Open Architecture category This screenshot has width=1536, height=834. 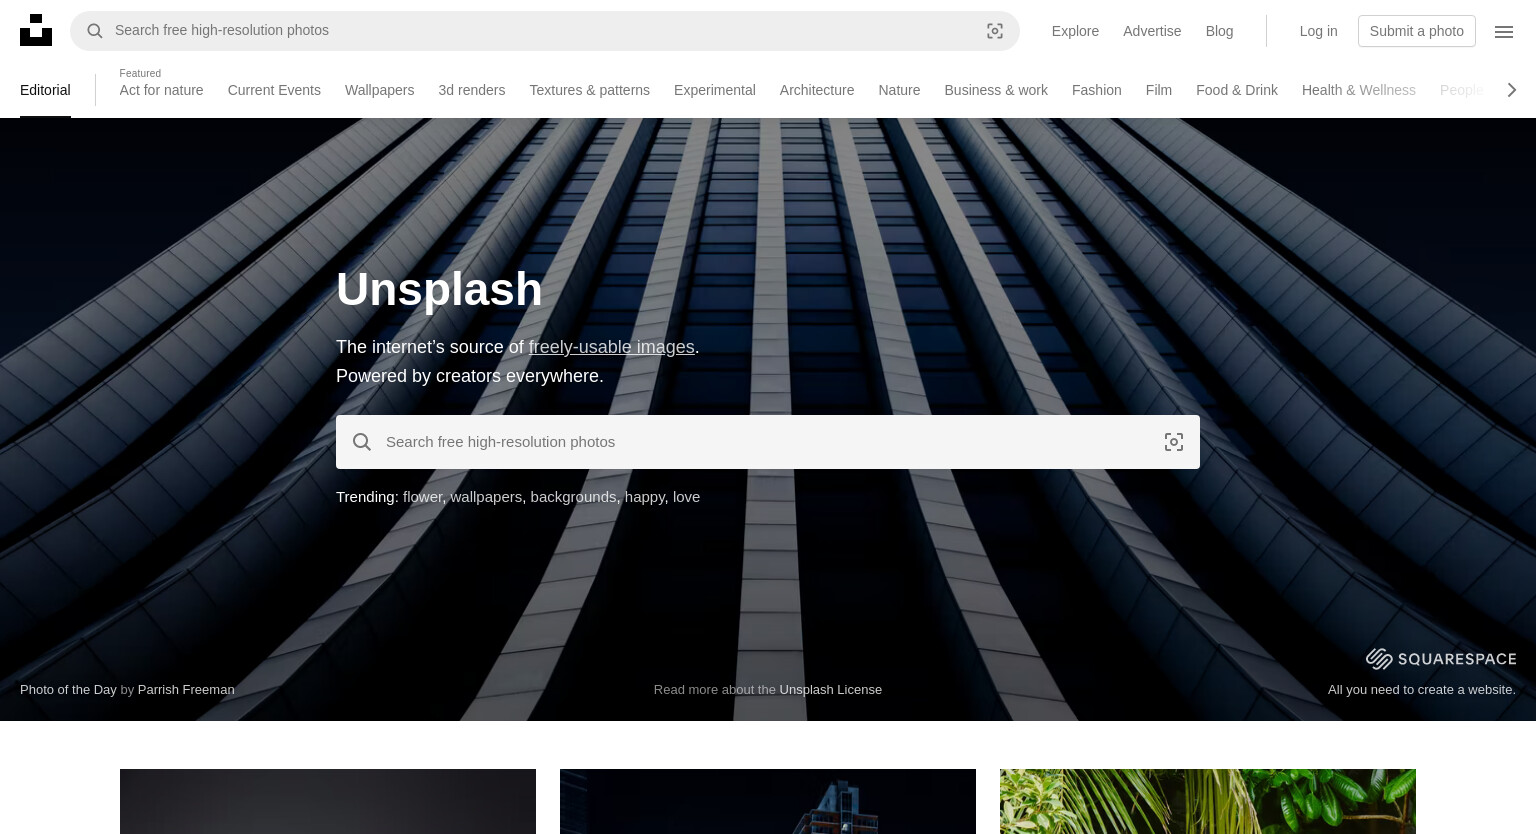pyautogui.click(x=817, y=90)
